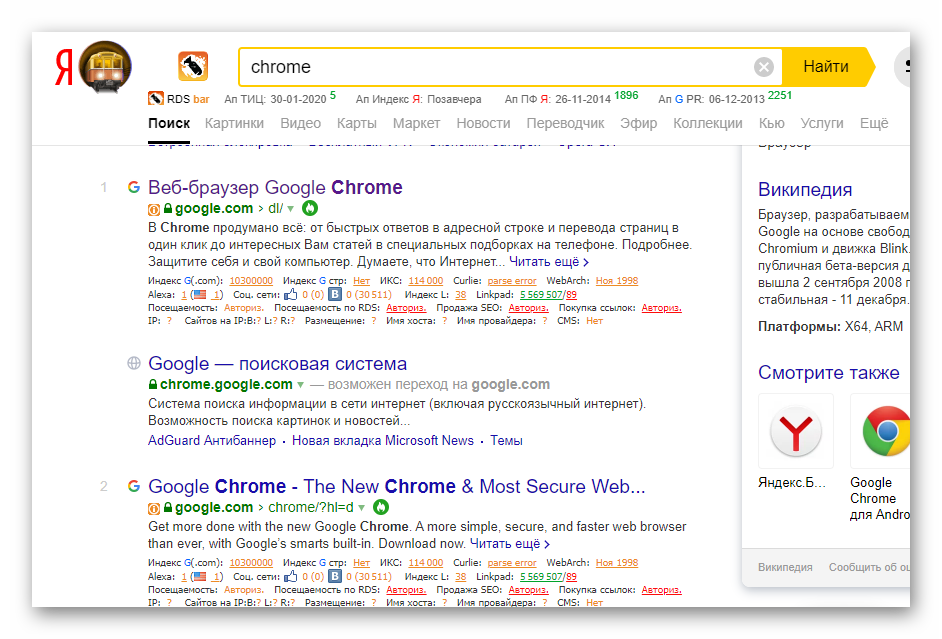Click the Yandex Я logo
This screenshot has width=942, height=639.
click(x=64, y=67)
